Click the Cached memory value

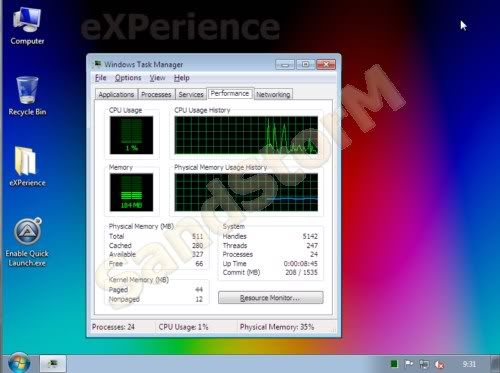198,246
